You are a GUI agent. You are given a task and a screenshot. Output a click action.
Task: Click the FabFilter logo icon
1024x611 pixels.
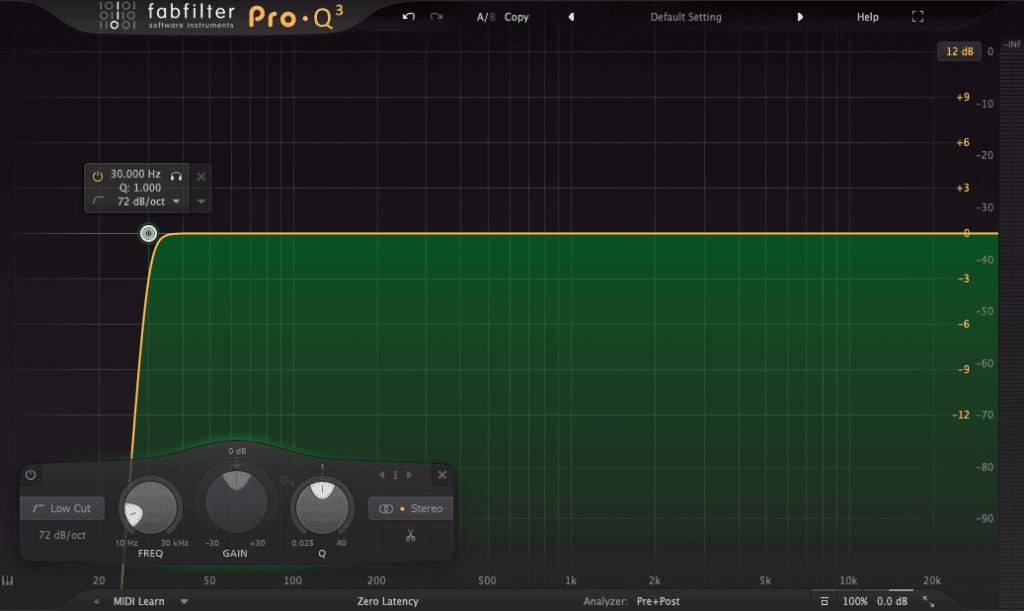click(118, 16)
